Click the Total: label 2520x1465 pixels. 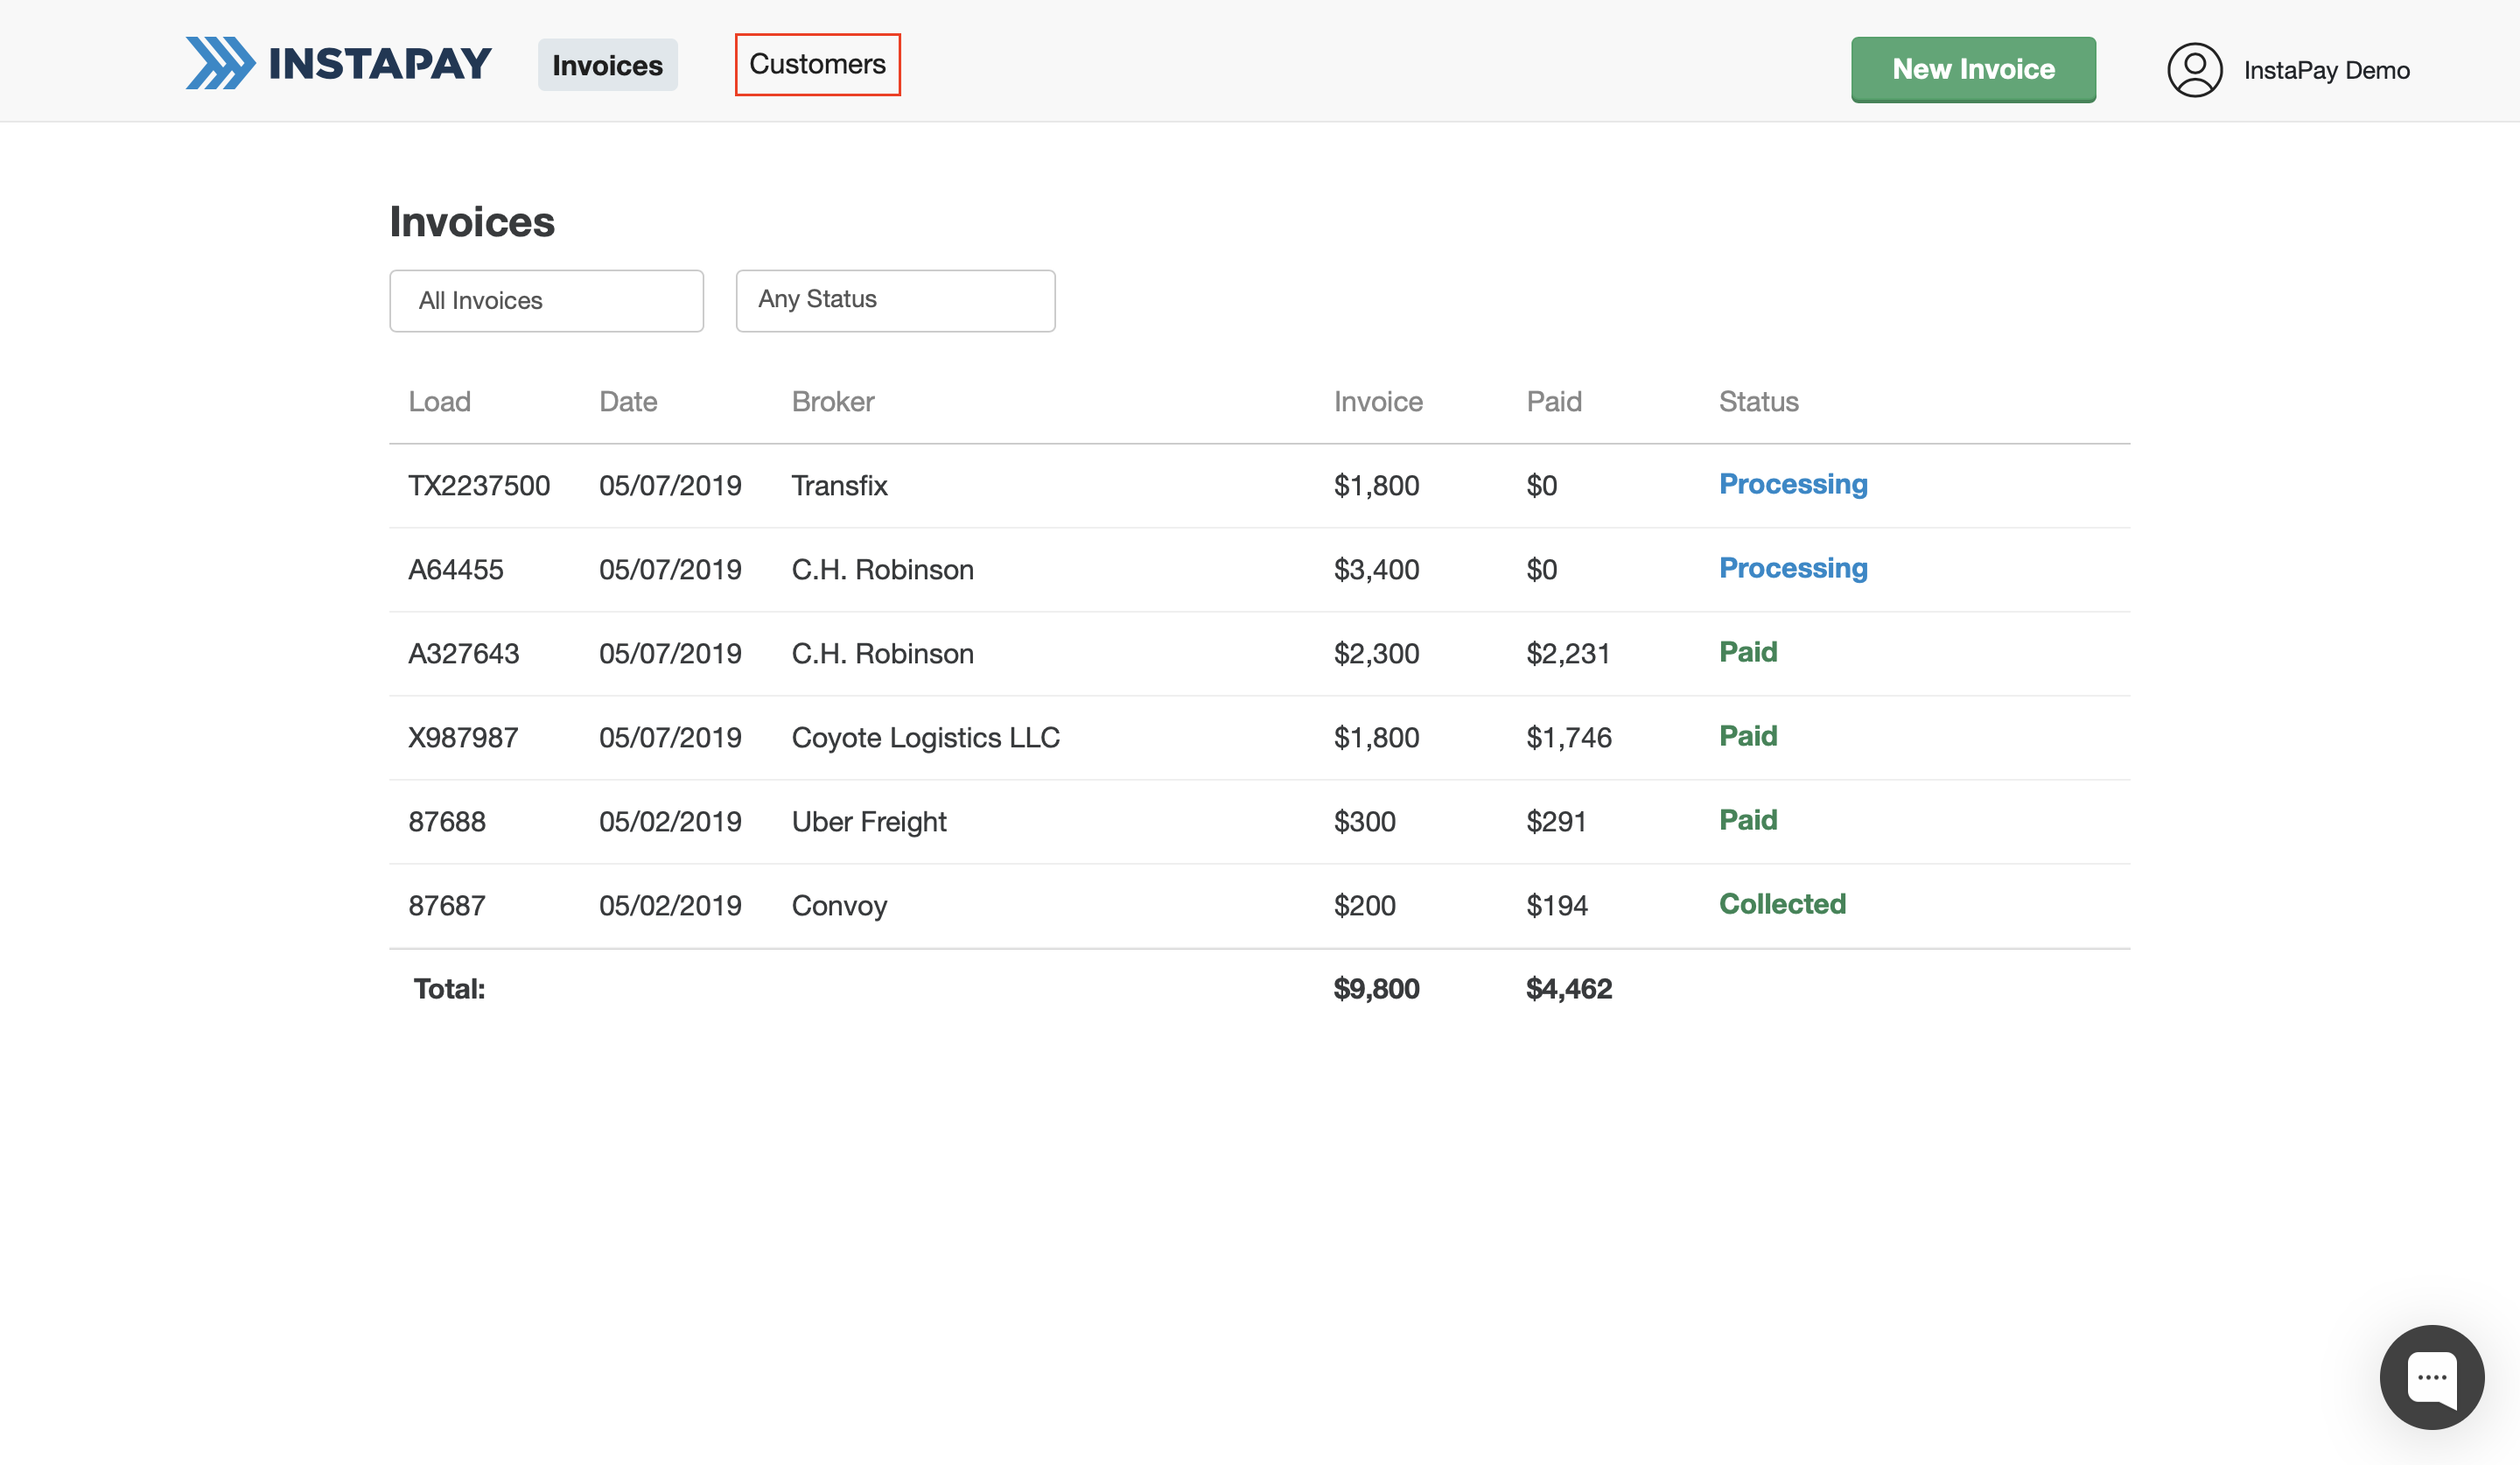pyautogui.click(x=449, y=988)
